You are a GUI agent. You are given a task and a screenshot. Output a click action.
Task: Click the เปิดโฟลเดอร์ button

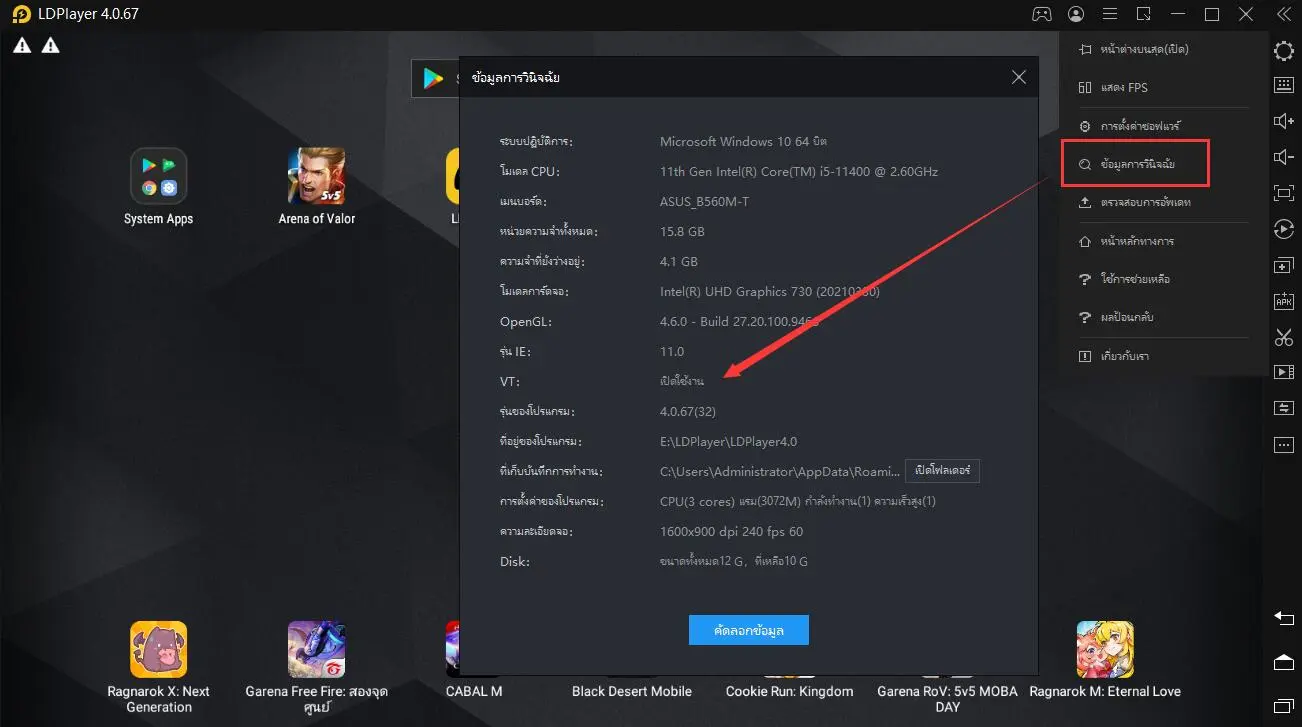click(x=942, y=471)
